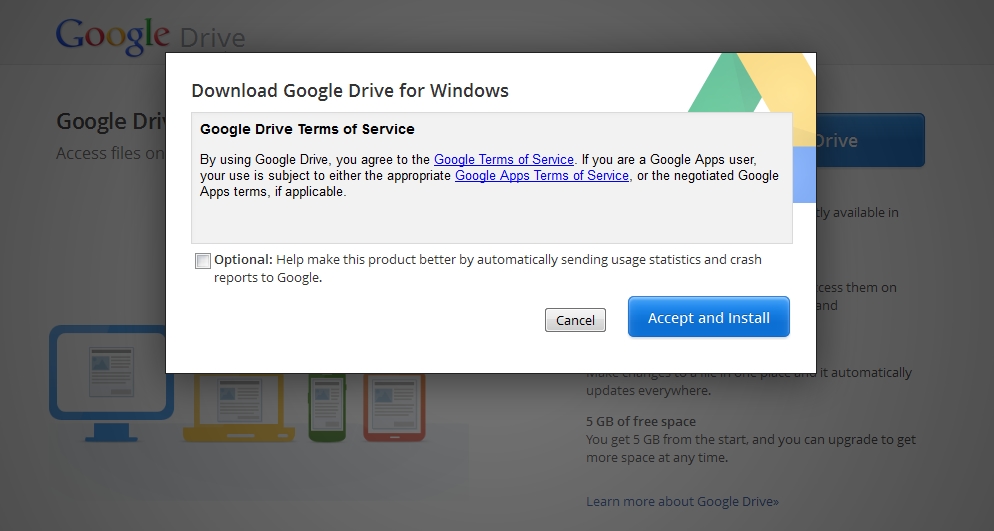Cancel the Google Drive download dialog
The width and height of the screenshot is (994, 531).
tap(575, 320)
